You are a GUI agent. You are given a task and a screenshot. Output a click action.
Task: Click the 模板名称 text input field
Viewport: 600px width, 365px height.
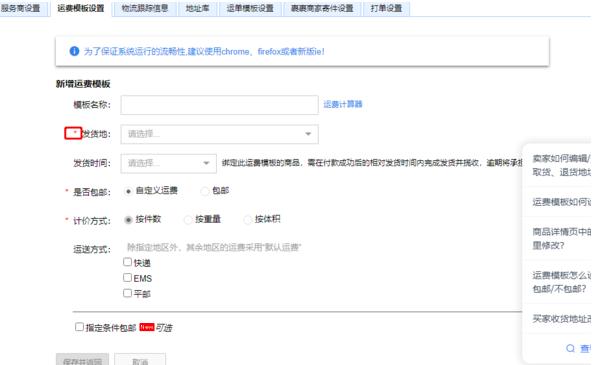[x=219, y=105]
